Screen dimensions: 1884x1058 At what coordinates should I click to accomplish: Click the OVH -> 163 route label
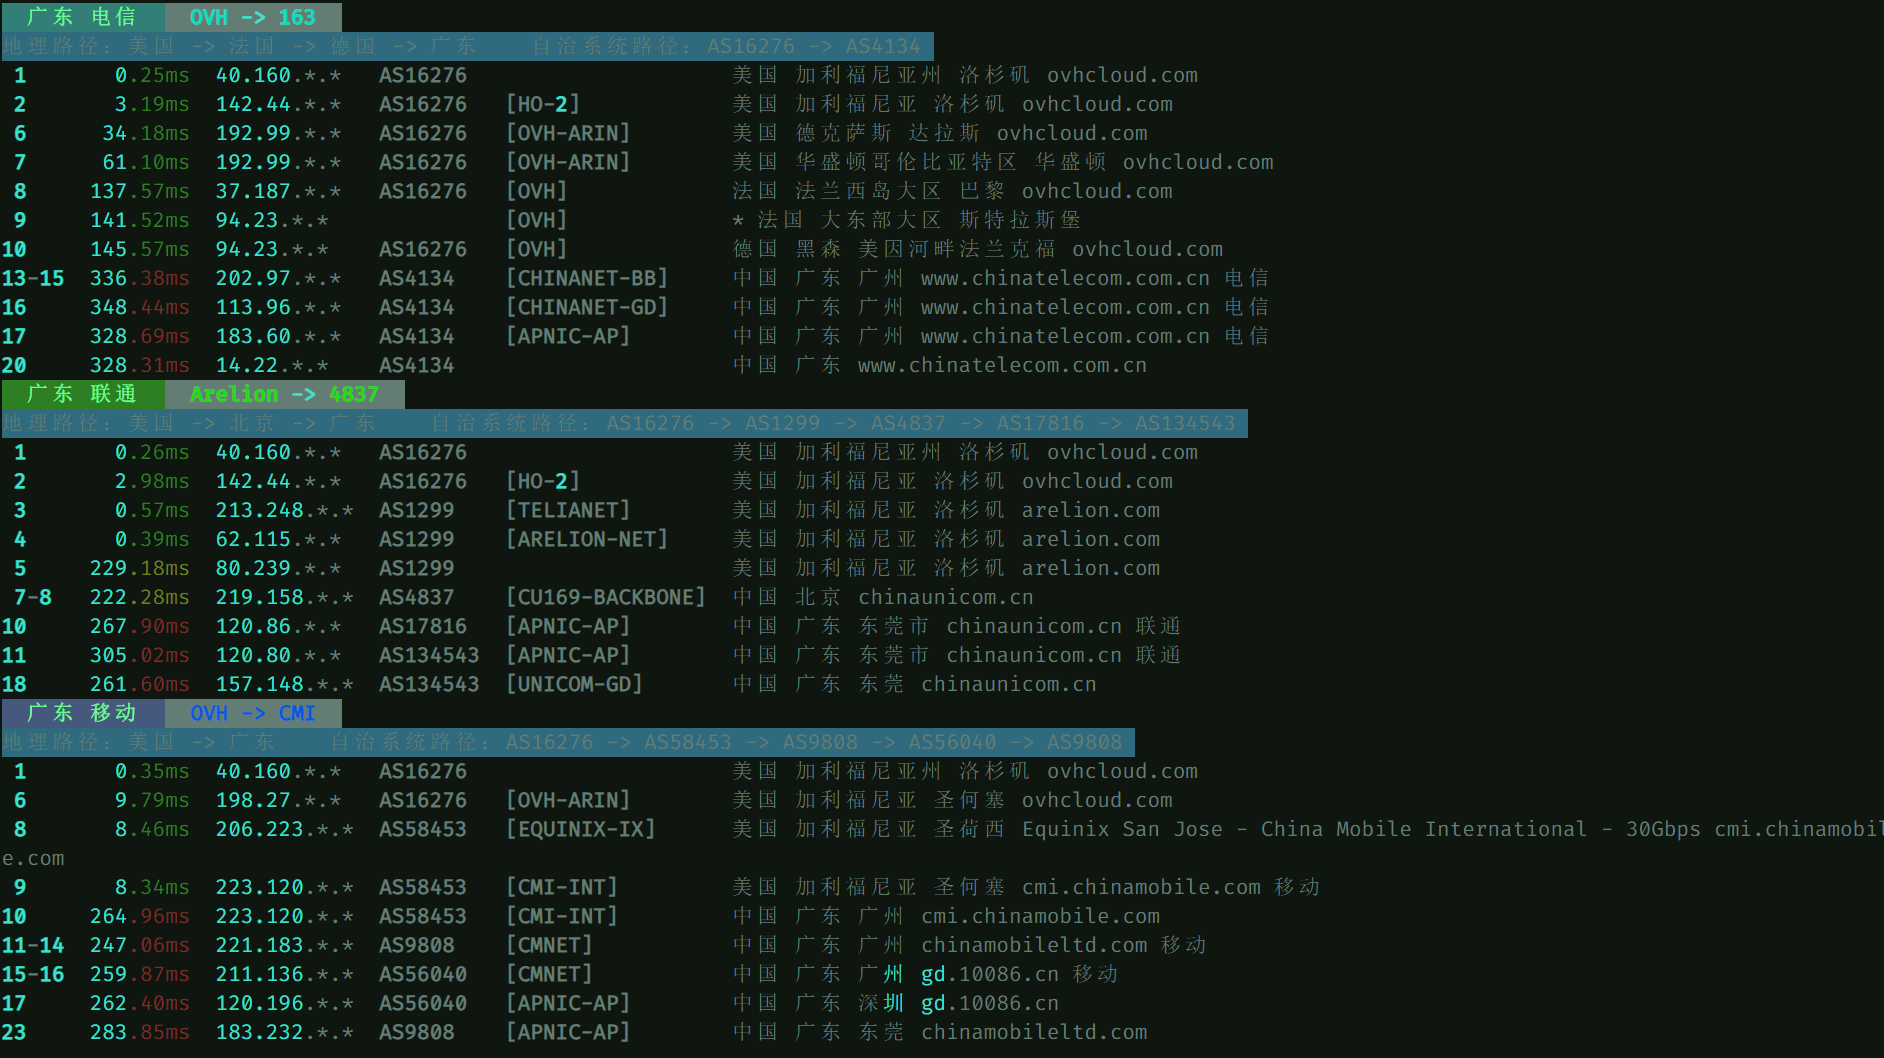click(252, 17)
